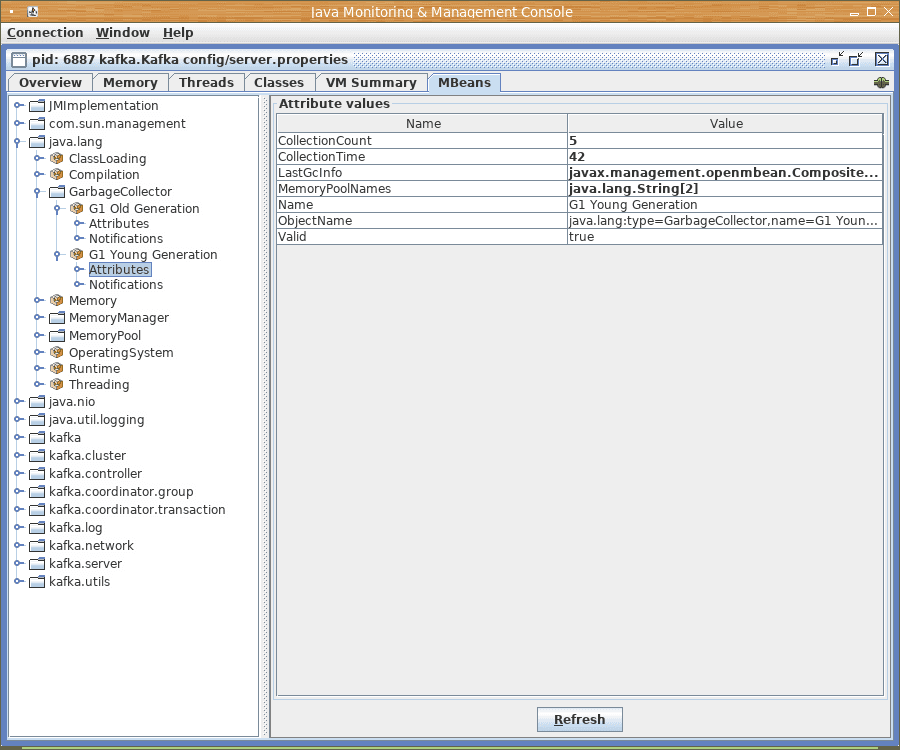
Task: Select the MBeans tab
Action: 464,83
